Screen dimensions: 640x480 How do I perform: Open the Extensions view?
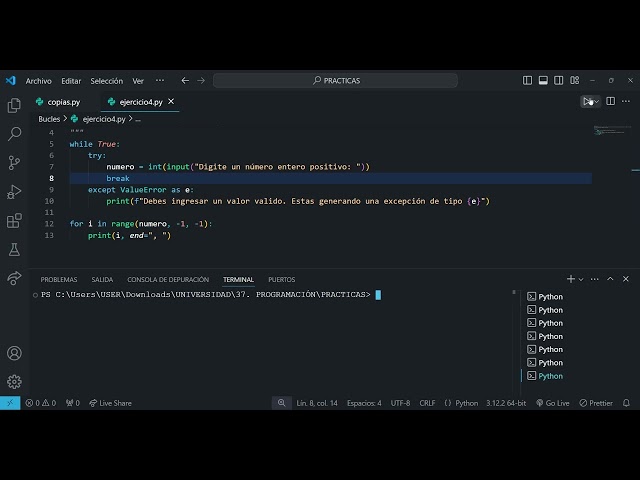pos(14,221)
